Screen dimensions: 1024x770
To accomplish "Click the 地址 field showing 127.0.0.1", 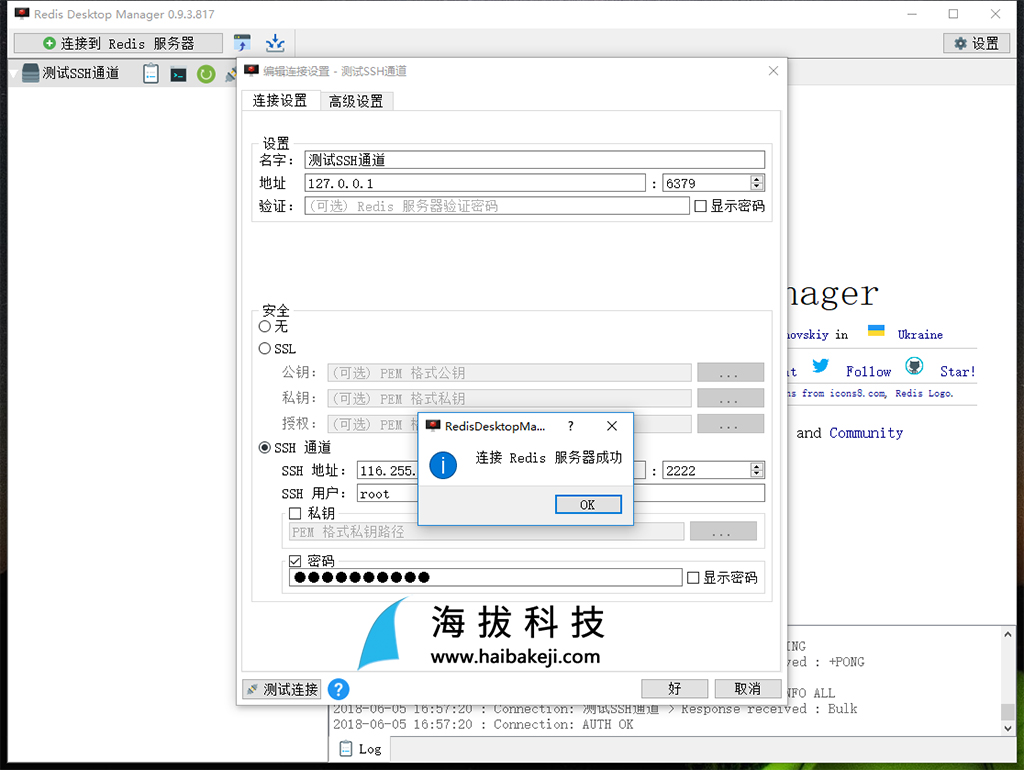I will 475,184.
